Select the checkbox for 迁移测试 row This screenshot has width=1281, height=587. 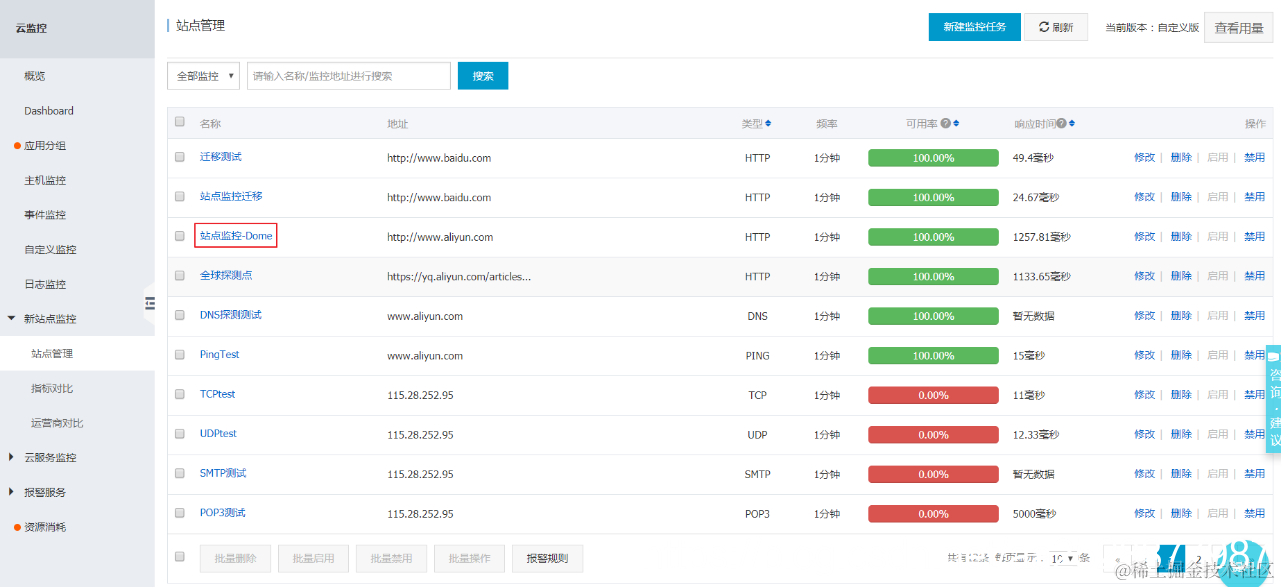tap(180, 157)
